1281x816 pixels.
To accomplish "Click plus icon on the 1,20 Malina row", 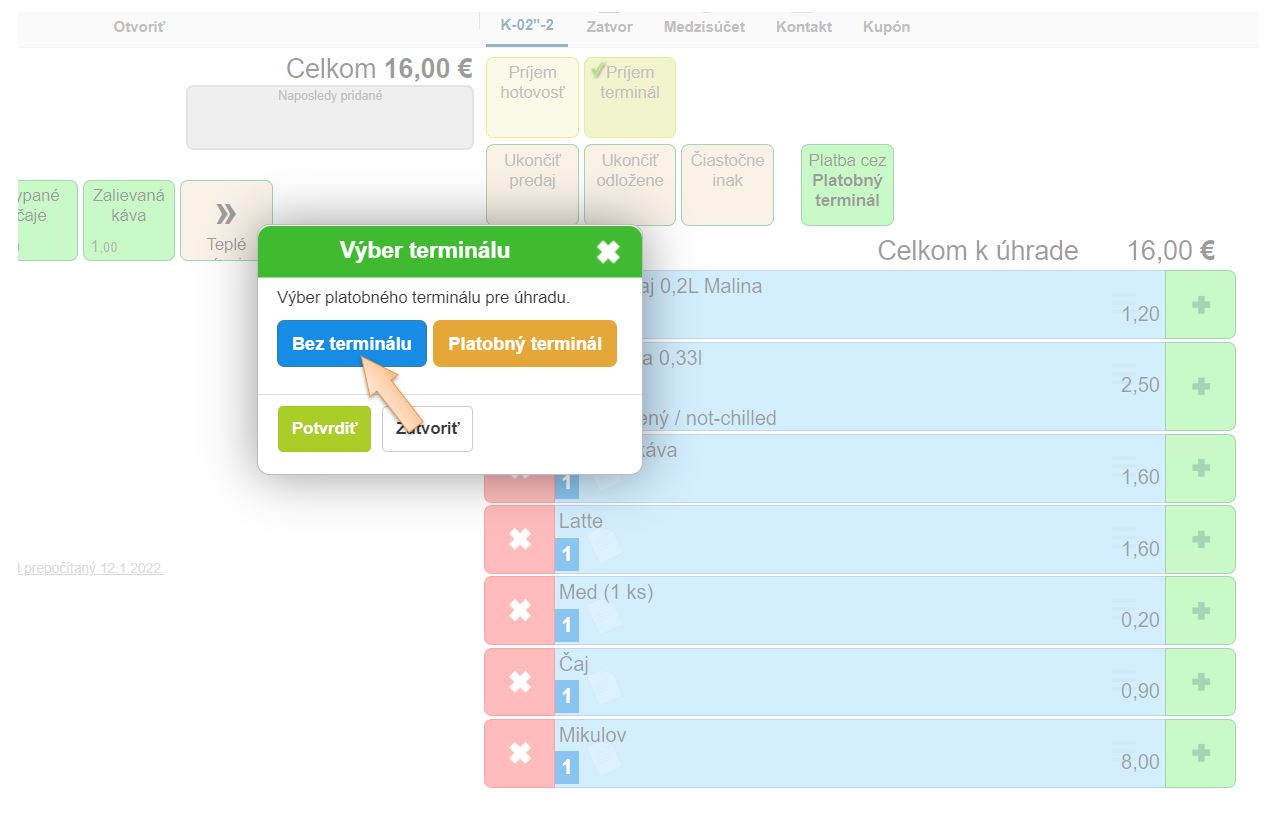I will click(1200, 304).
